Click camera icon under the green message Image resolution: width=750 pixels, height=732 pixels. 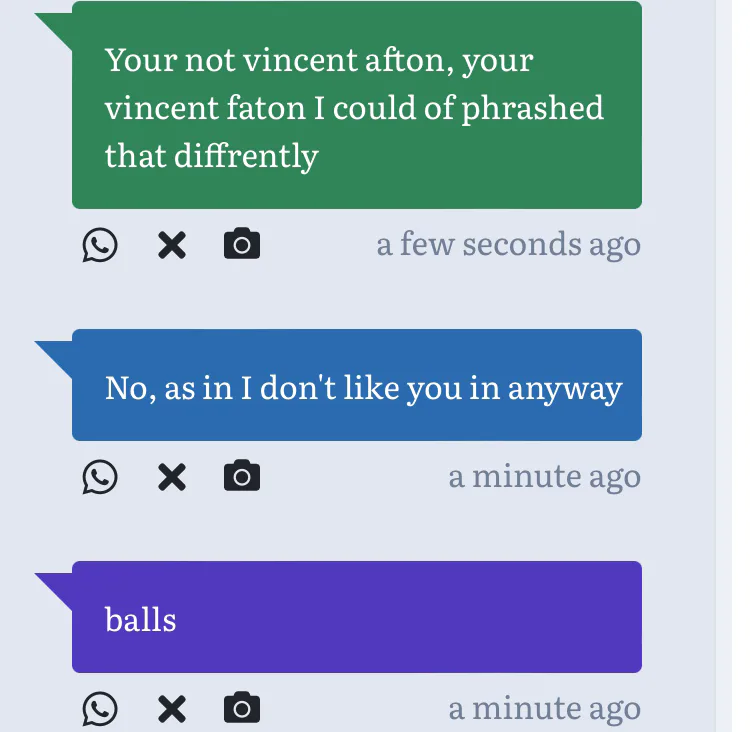[x=241, y=244]
